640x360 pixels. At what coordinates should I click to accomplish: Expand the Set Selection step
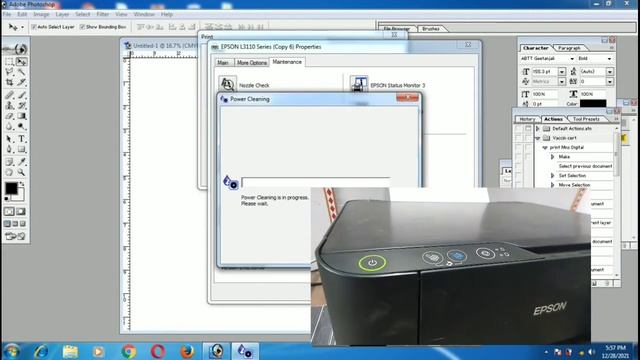pyautogui.click(x=553, y=176)
